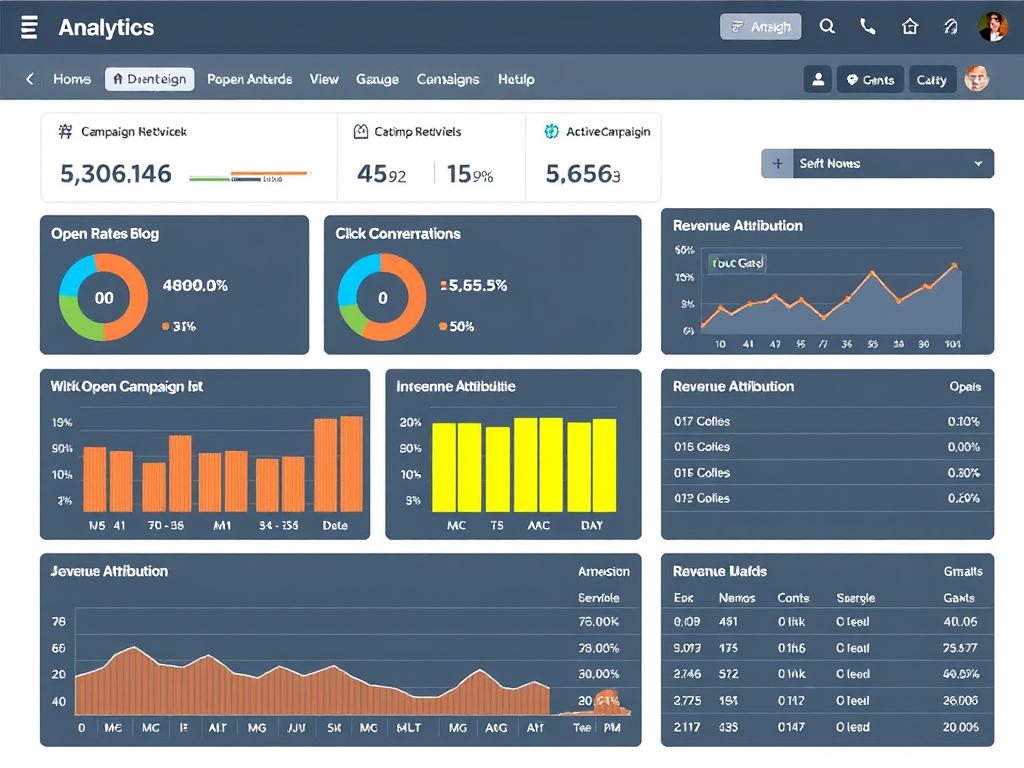The width and height of the screenshot is (1024, 768).
Task: Click the top user avatar thumbnail
Action: 994,26
